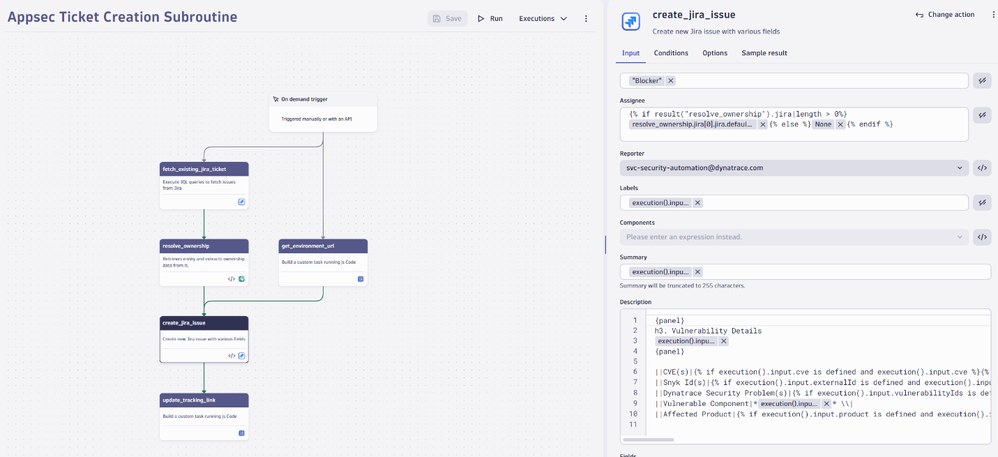The height and width of the screenshot is (457, 998).
Task: Remove the None chip in Assignee
Action: click(840, 125)
